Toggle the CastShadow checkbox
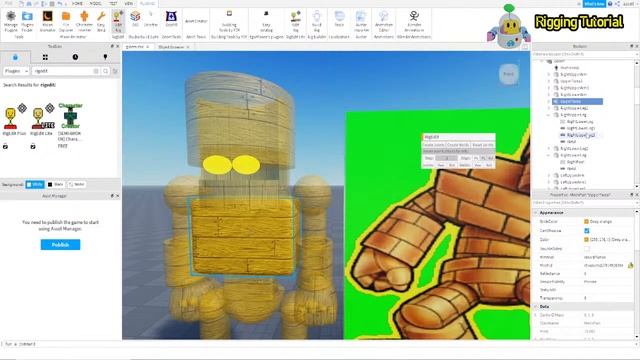640x360 pixels. pyautogui.click(x=587, y=231)
